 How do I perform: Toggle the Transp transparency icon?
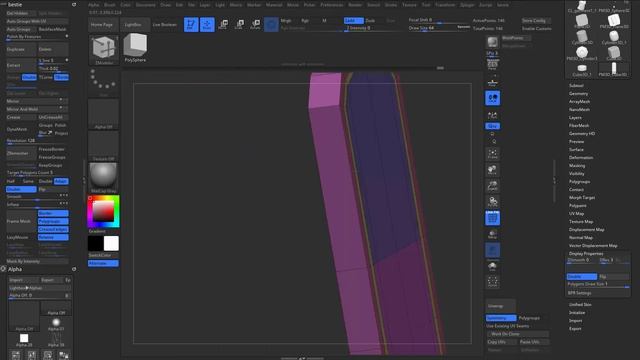(x=493, y=234)
